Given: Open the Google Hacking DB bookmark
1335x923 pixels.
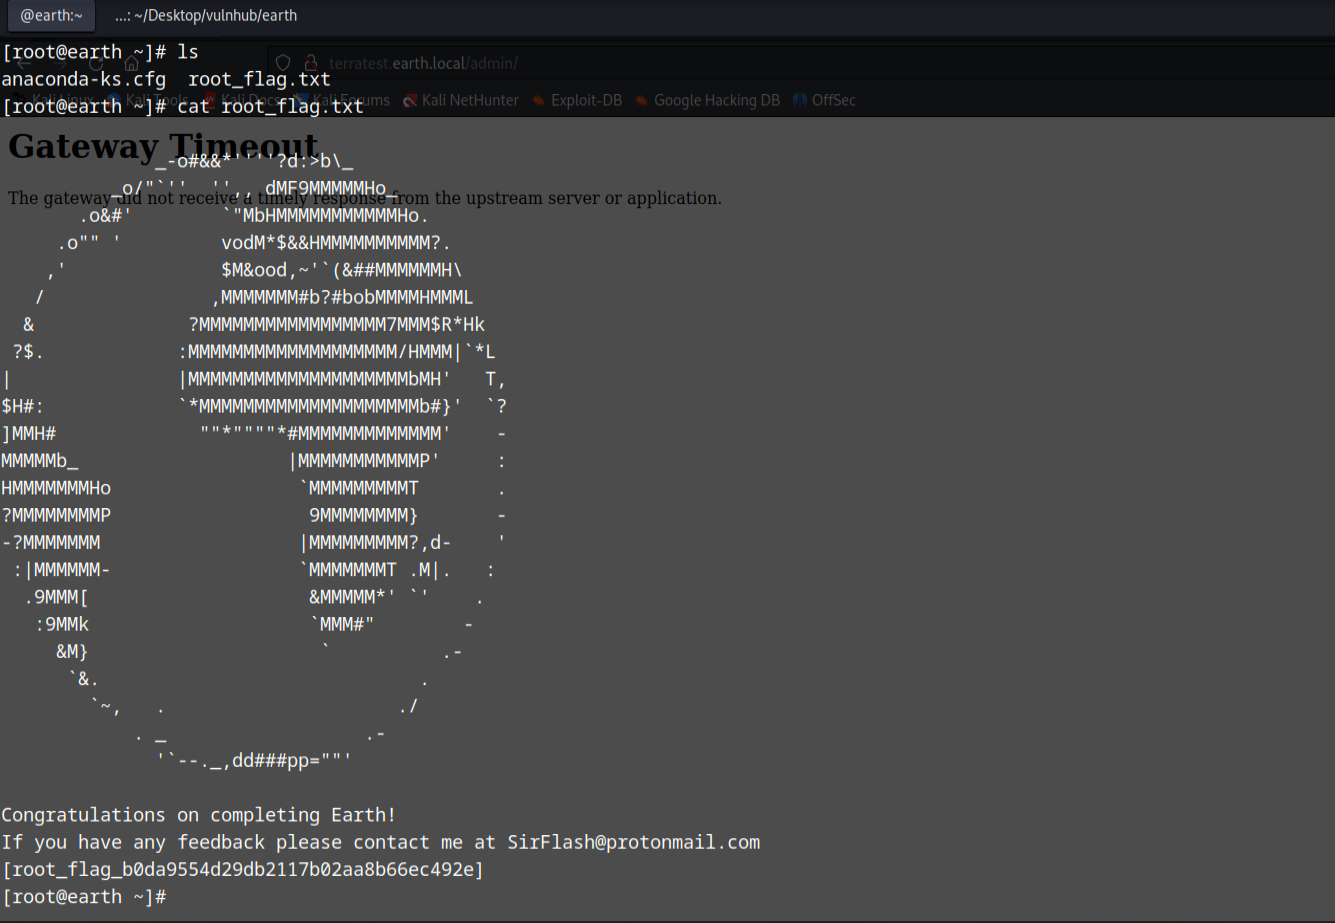Looking at the screenshot, I should pyautogui.click(x=716, y=100).
